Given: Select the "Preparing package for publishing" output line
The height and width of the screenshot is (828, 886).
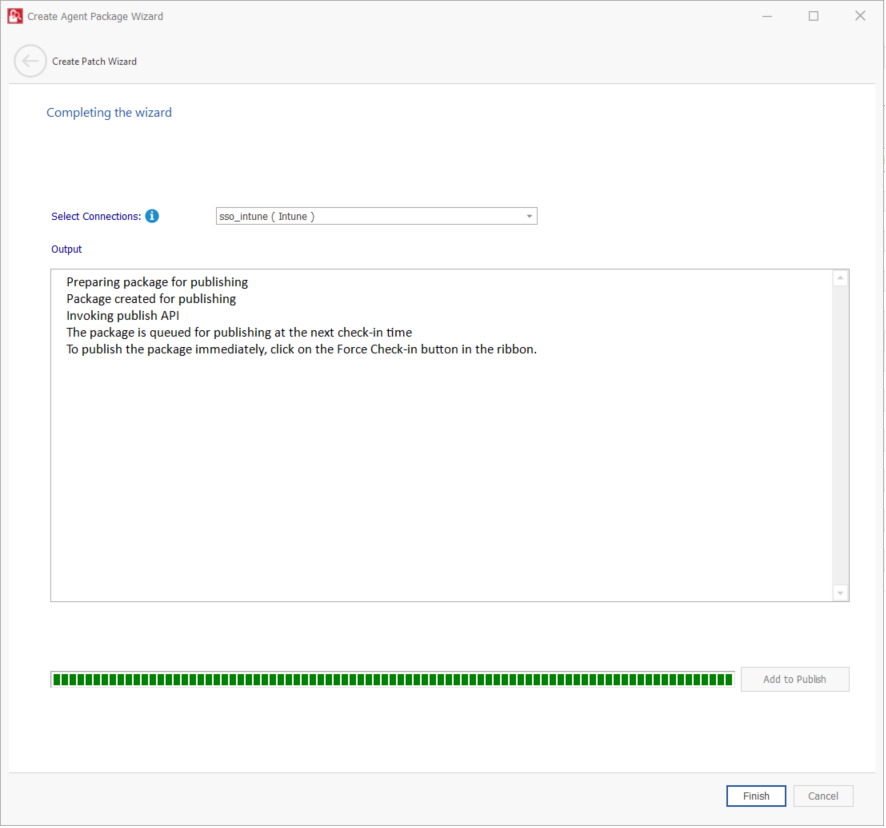Looking at the screenshot, I should 157,282.
